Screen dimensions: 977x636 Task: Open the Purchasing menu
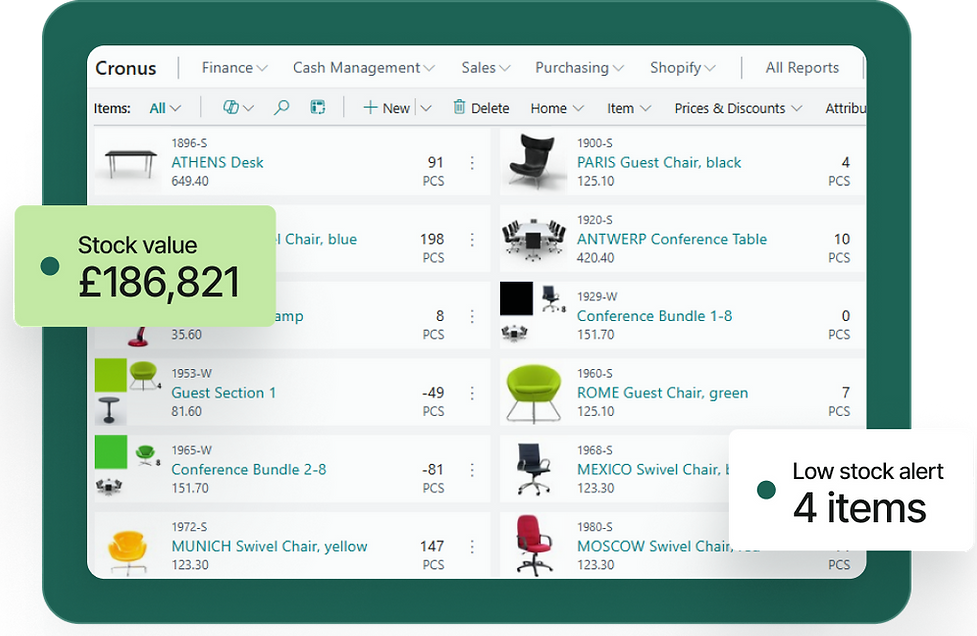[x=579, y=67]
